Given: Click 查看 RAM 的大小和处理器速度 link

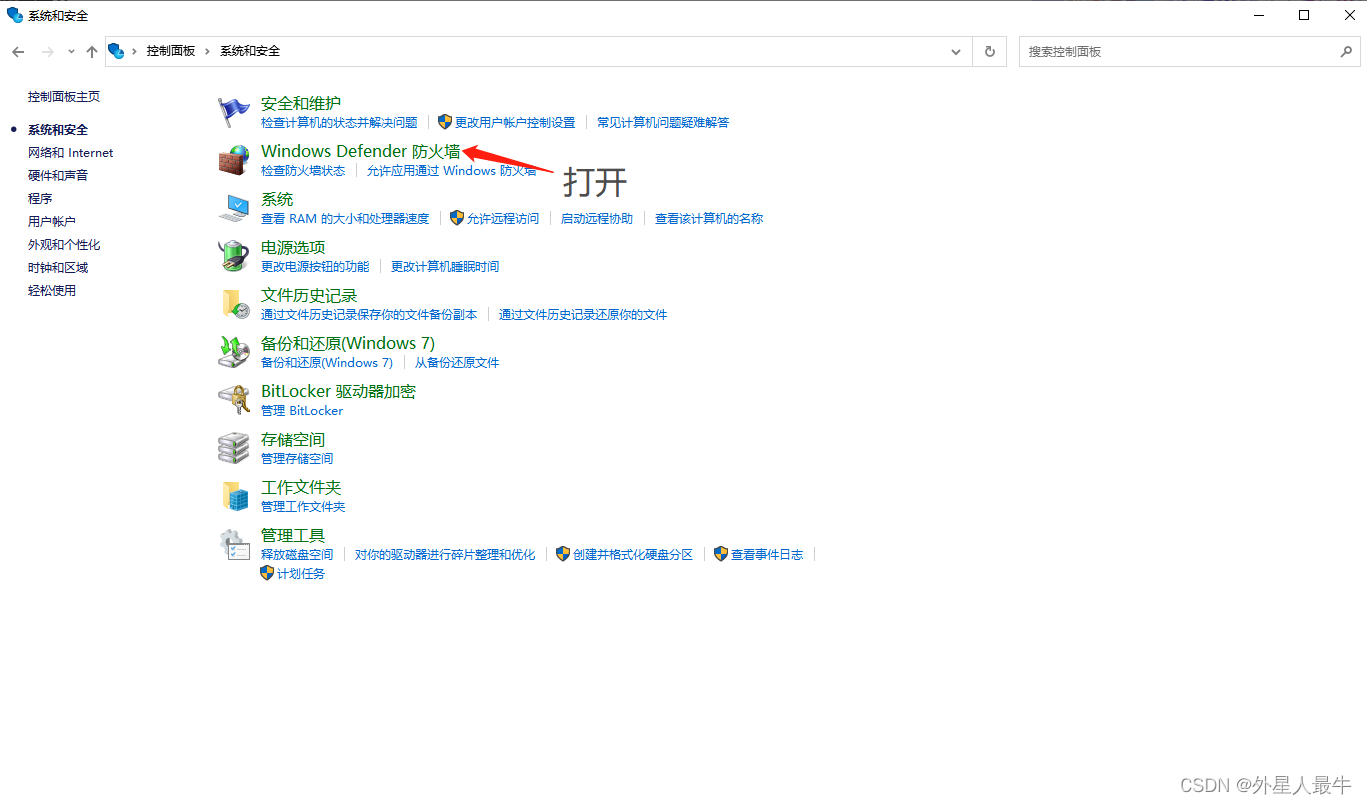Looking at the screenshot, I should tap(345, 219).
